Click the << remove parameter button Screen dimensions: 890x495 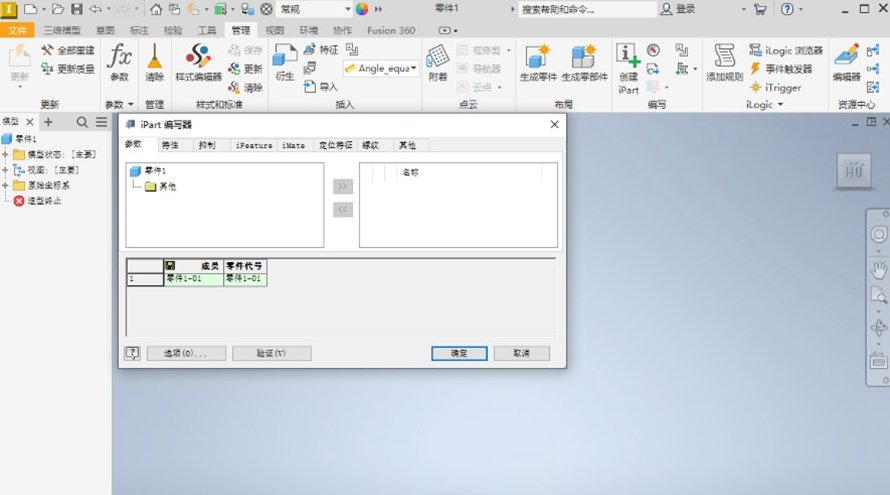pos(343,209)
